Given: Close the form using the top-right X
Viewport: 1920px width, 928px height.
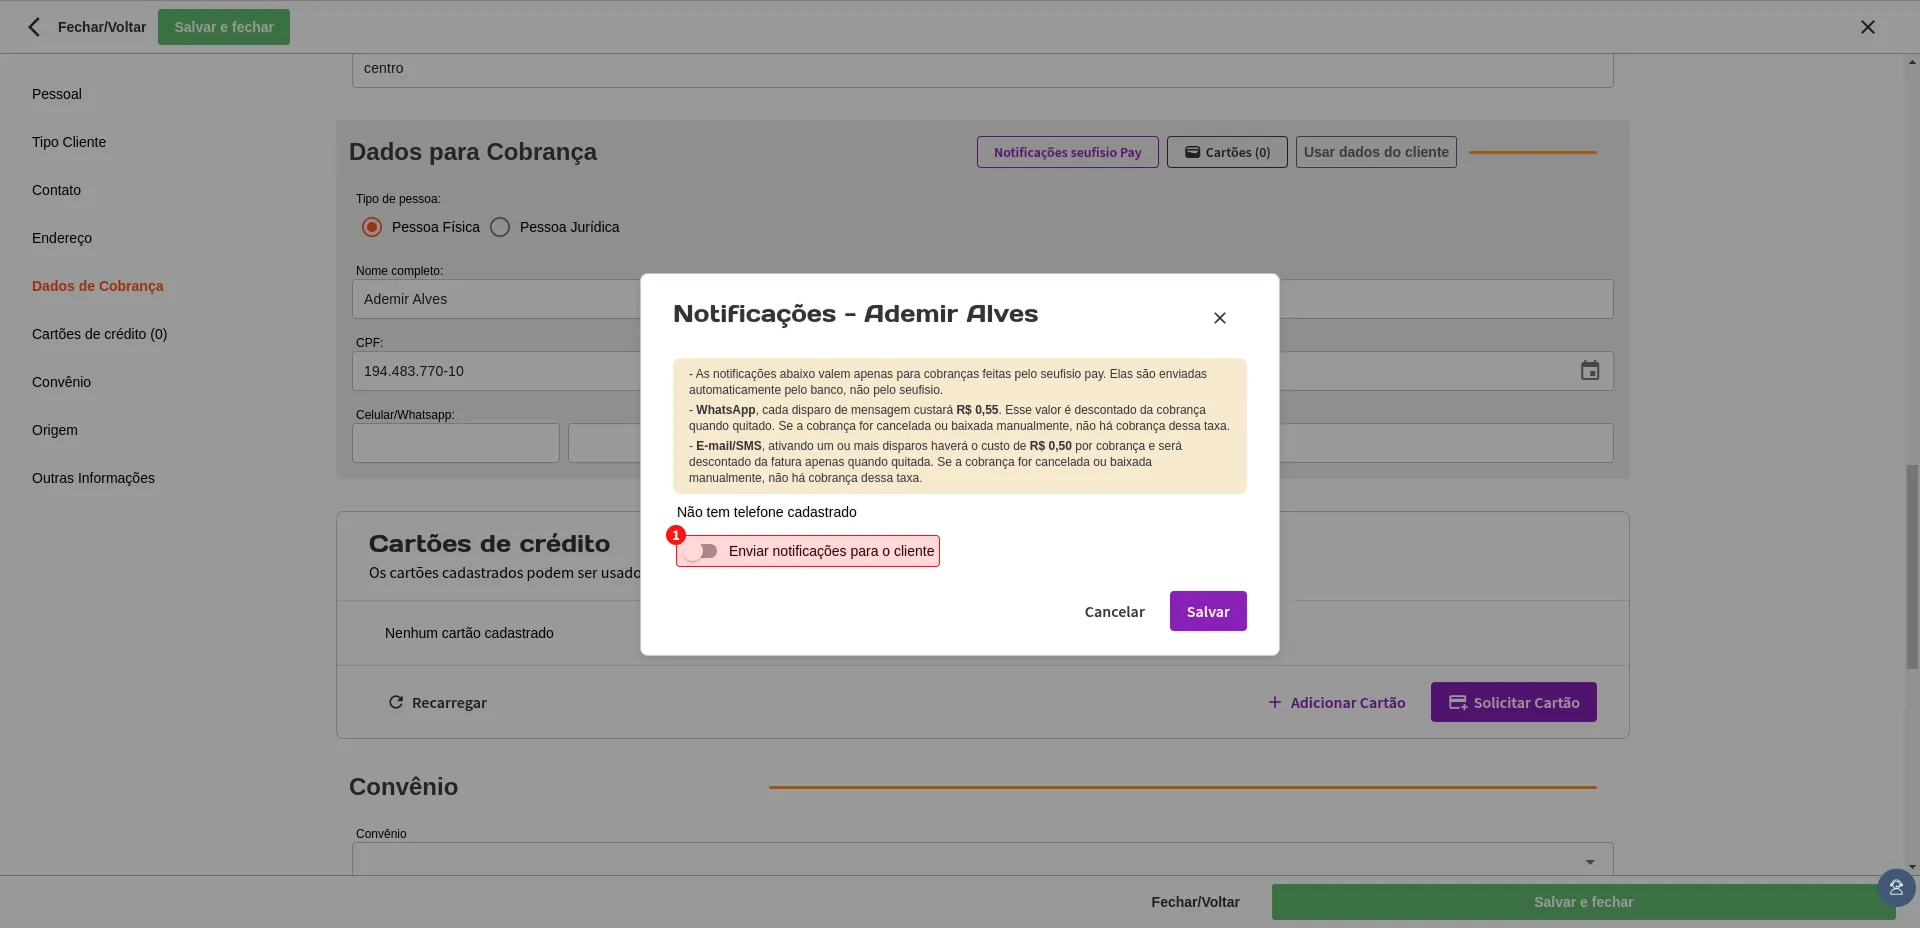Looking at the screenshot, I should point(1867,27).
